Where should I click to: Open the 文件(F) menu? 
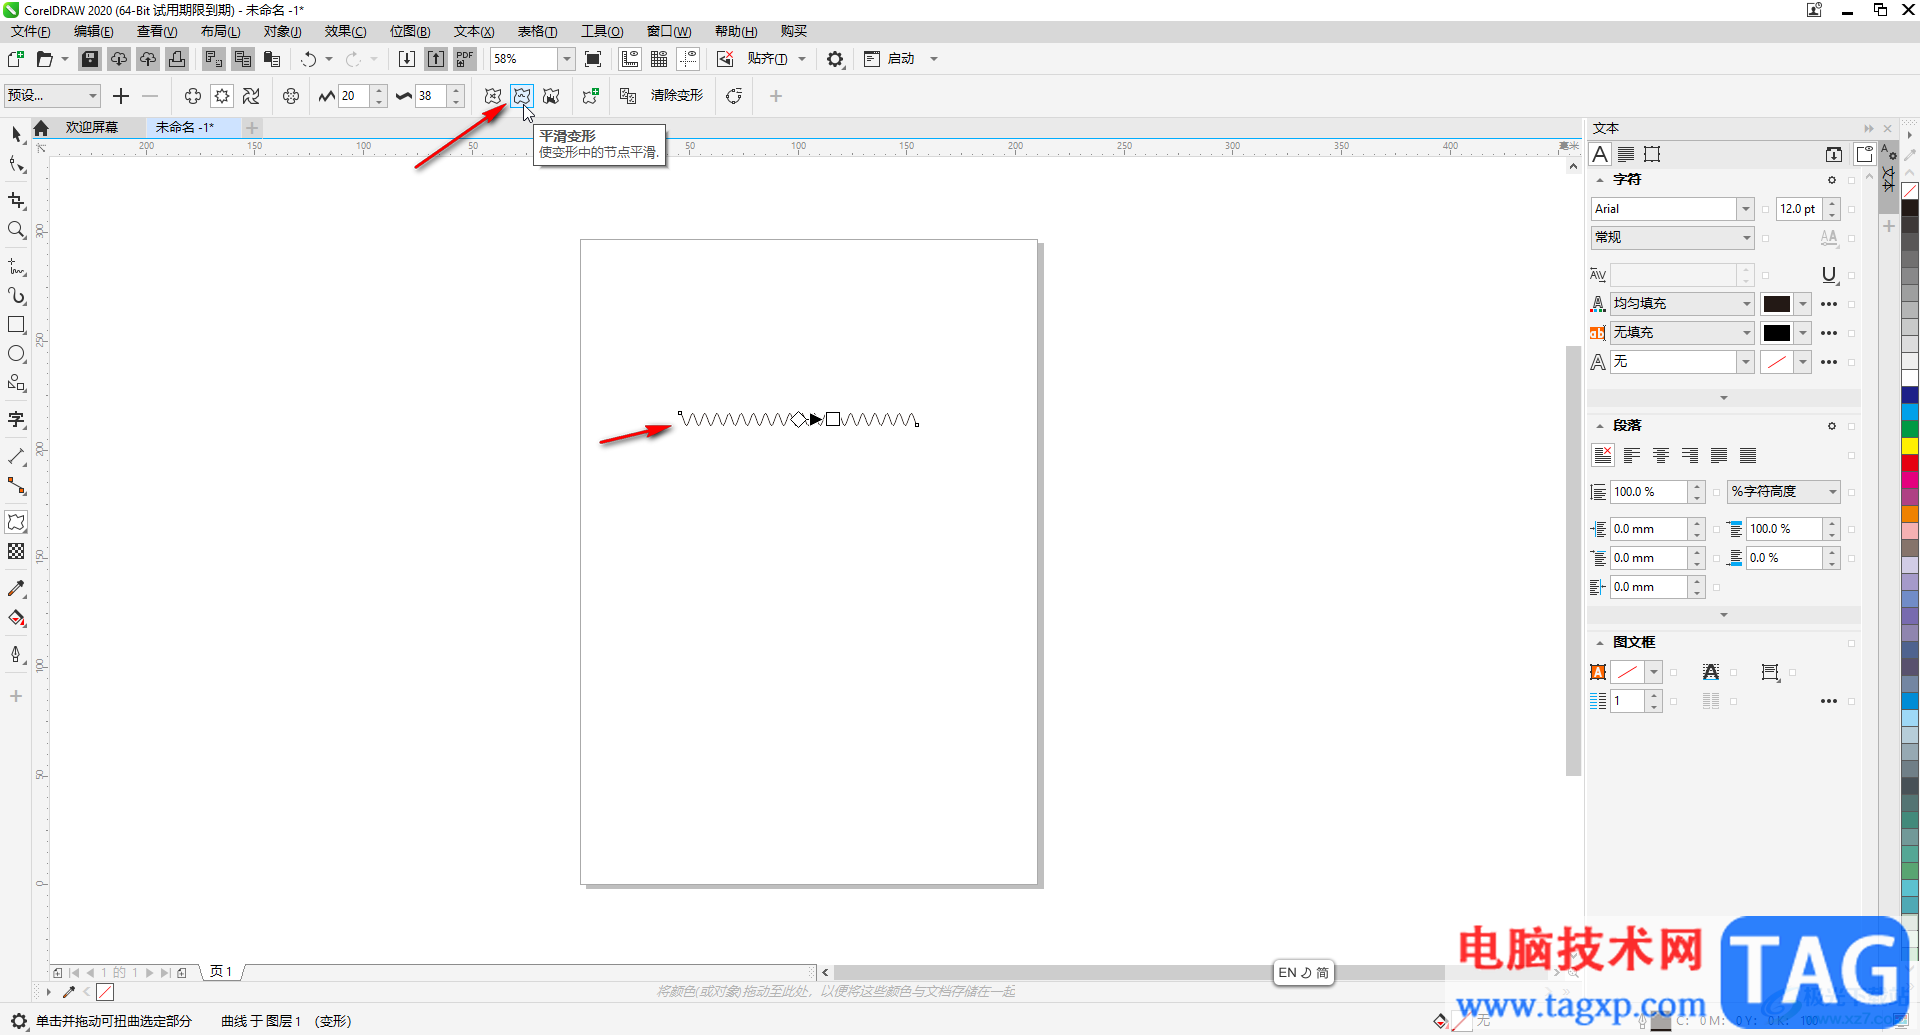pos(31,32)
